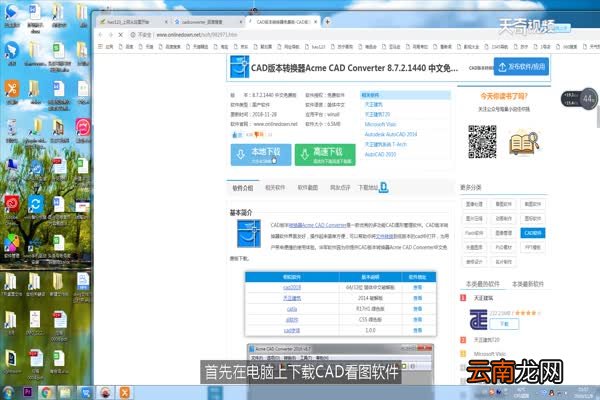Open cad2018 link in the table
The image size is (600, 400).
(x=292, y=287)
